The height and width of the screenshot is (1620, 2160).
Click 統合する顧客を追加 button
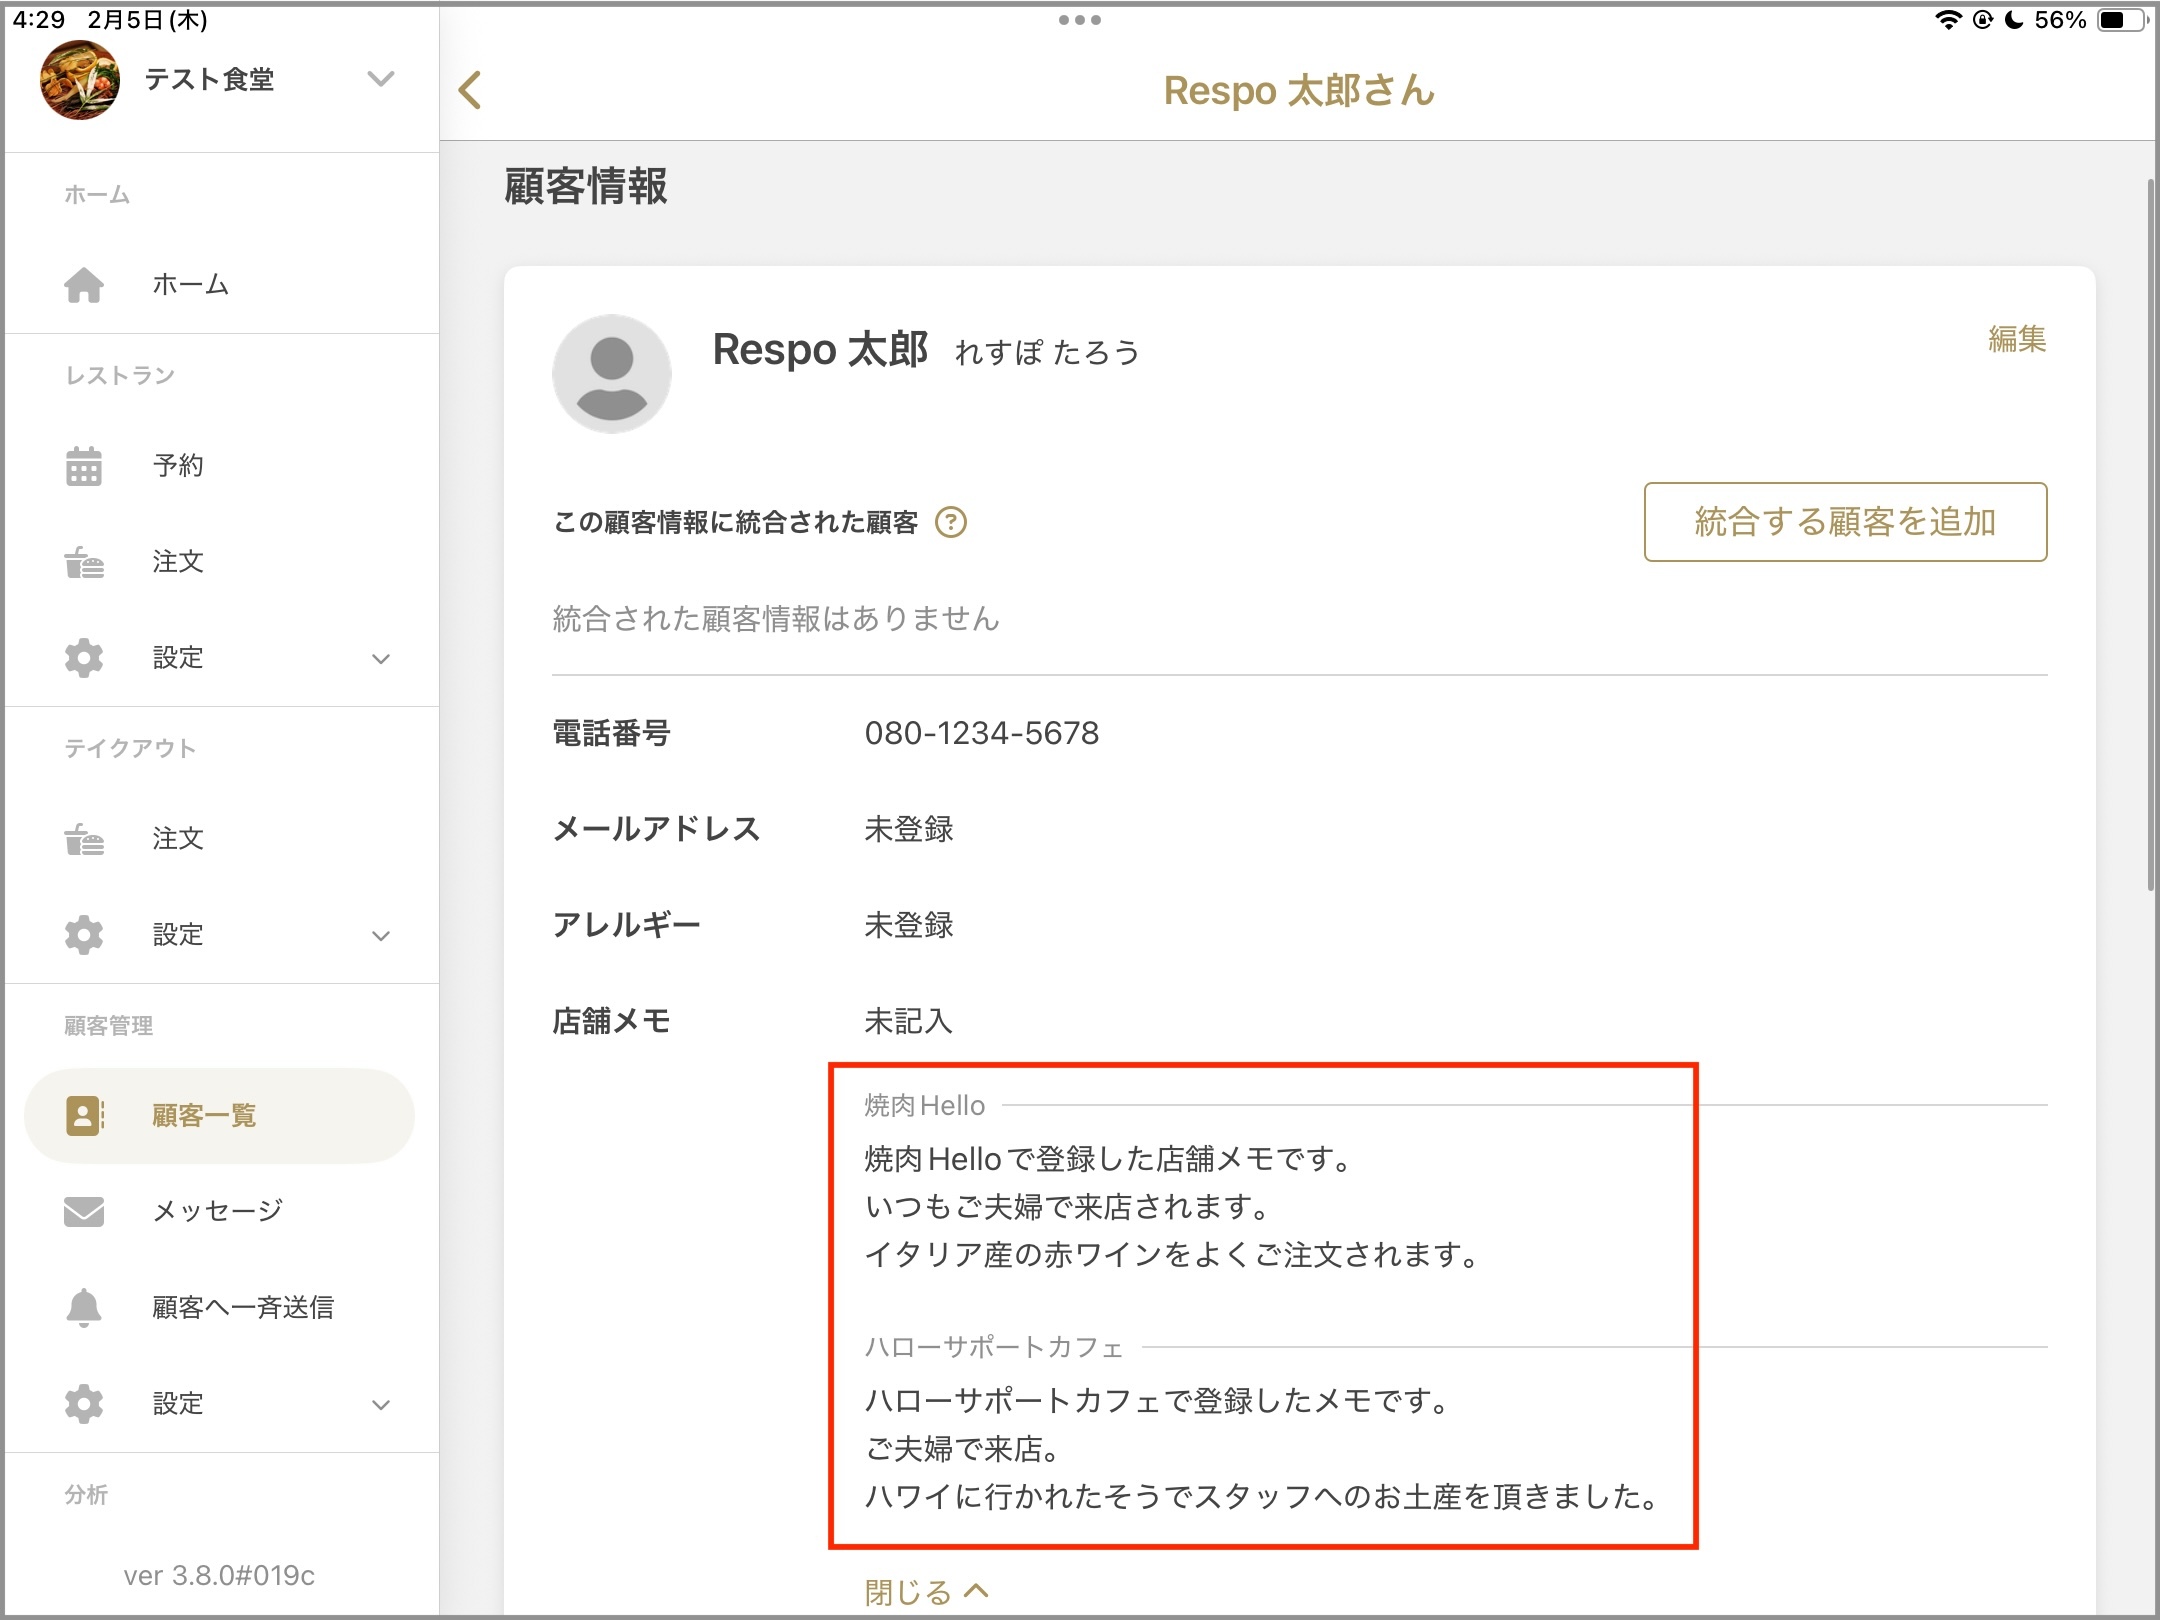click(x=1845, y=522)
